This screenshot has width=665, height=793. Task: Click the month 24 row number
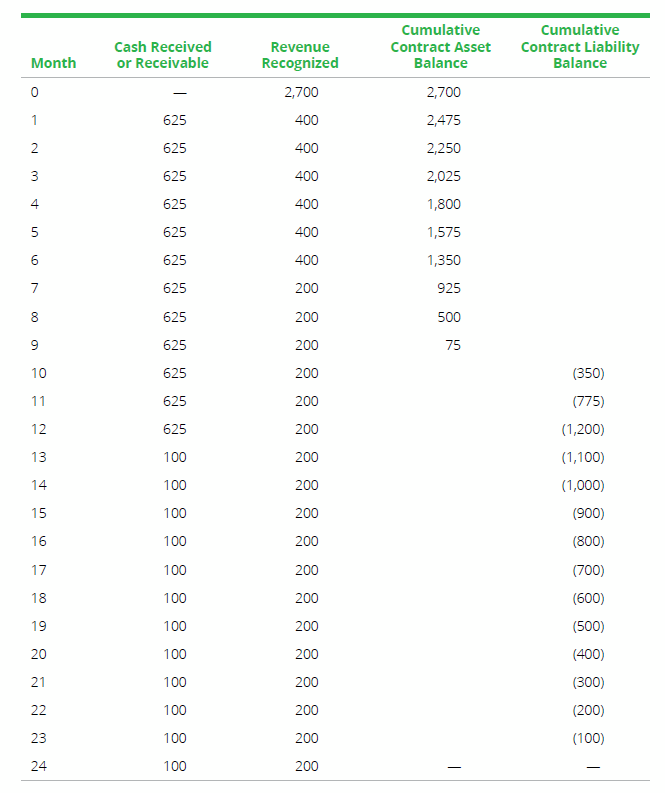tap(39, 766)
